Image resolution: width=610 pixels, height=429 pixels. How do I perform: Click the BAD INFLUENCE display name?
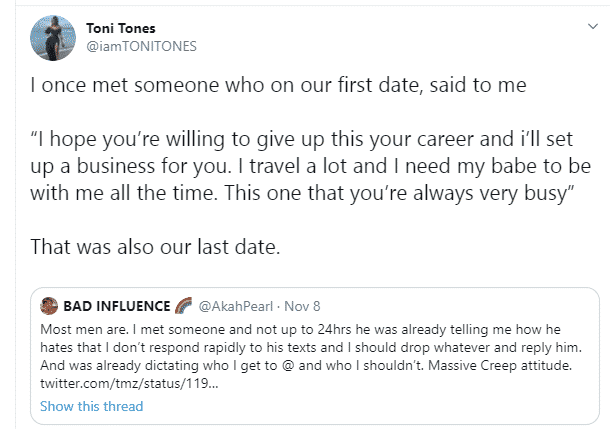coord(117,306)
